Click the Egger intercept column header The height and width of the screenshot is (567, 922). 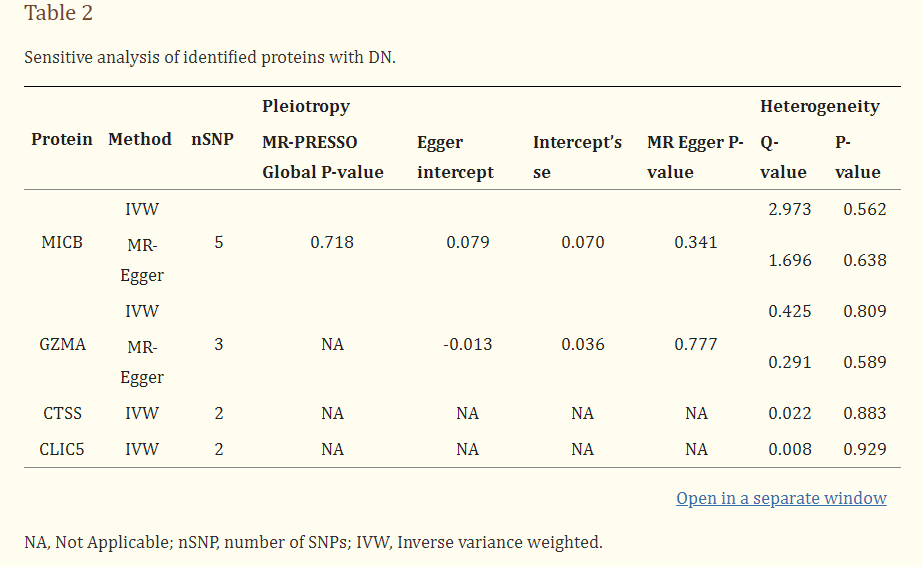(x=455, y=157)
